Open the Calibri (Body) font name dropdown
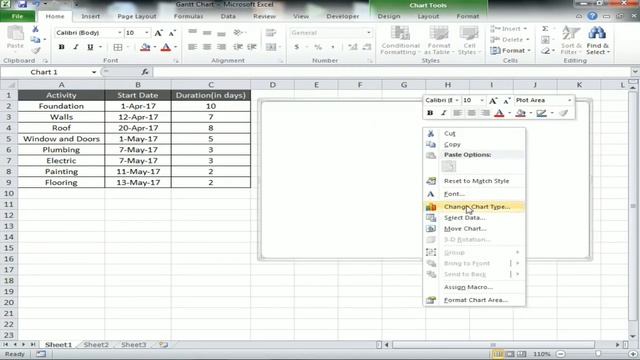This screenshot has height=360, width=640. pos(120,33)
